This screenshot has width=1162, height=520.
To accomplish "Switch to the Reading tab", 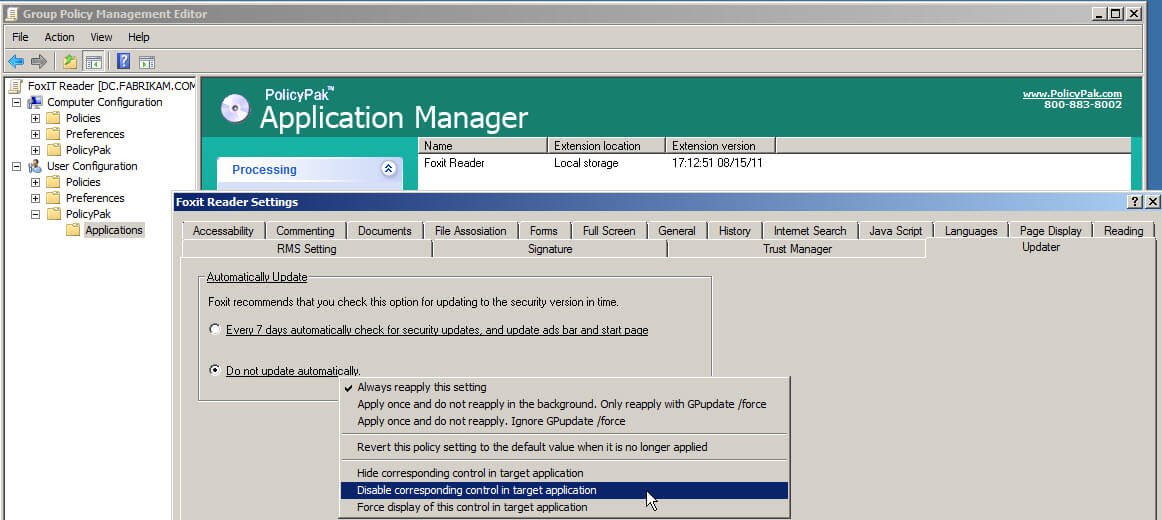I will [x=1123, y=231].
